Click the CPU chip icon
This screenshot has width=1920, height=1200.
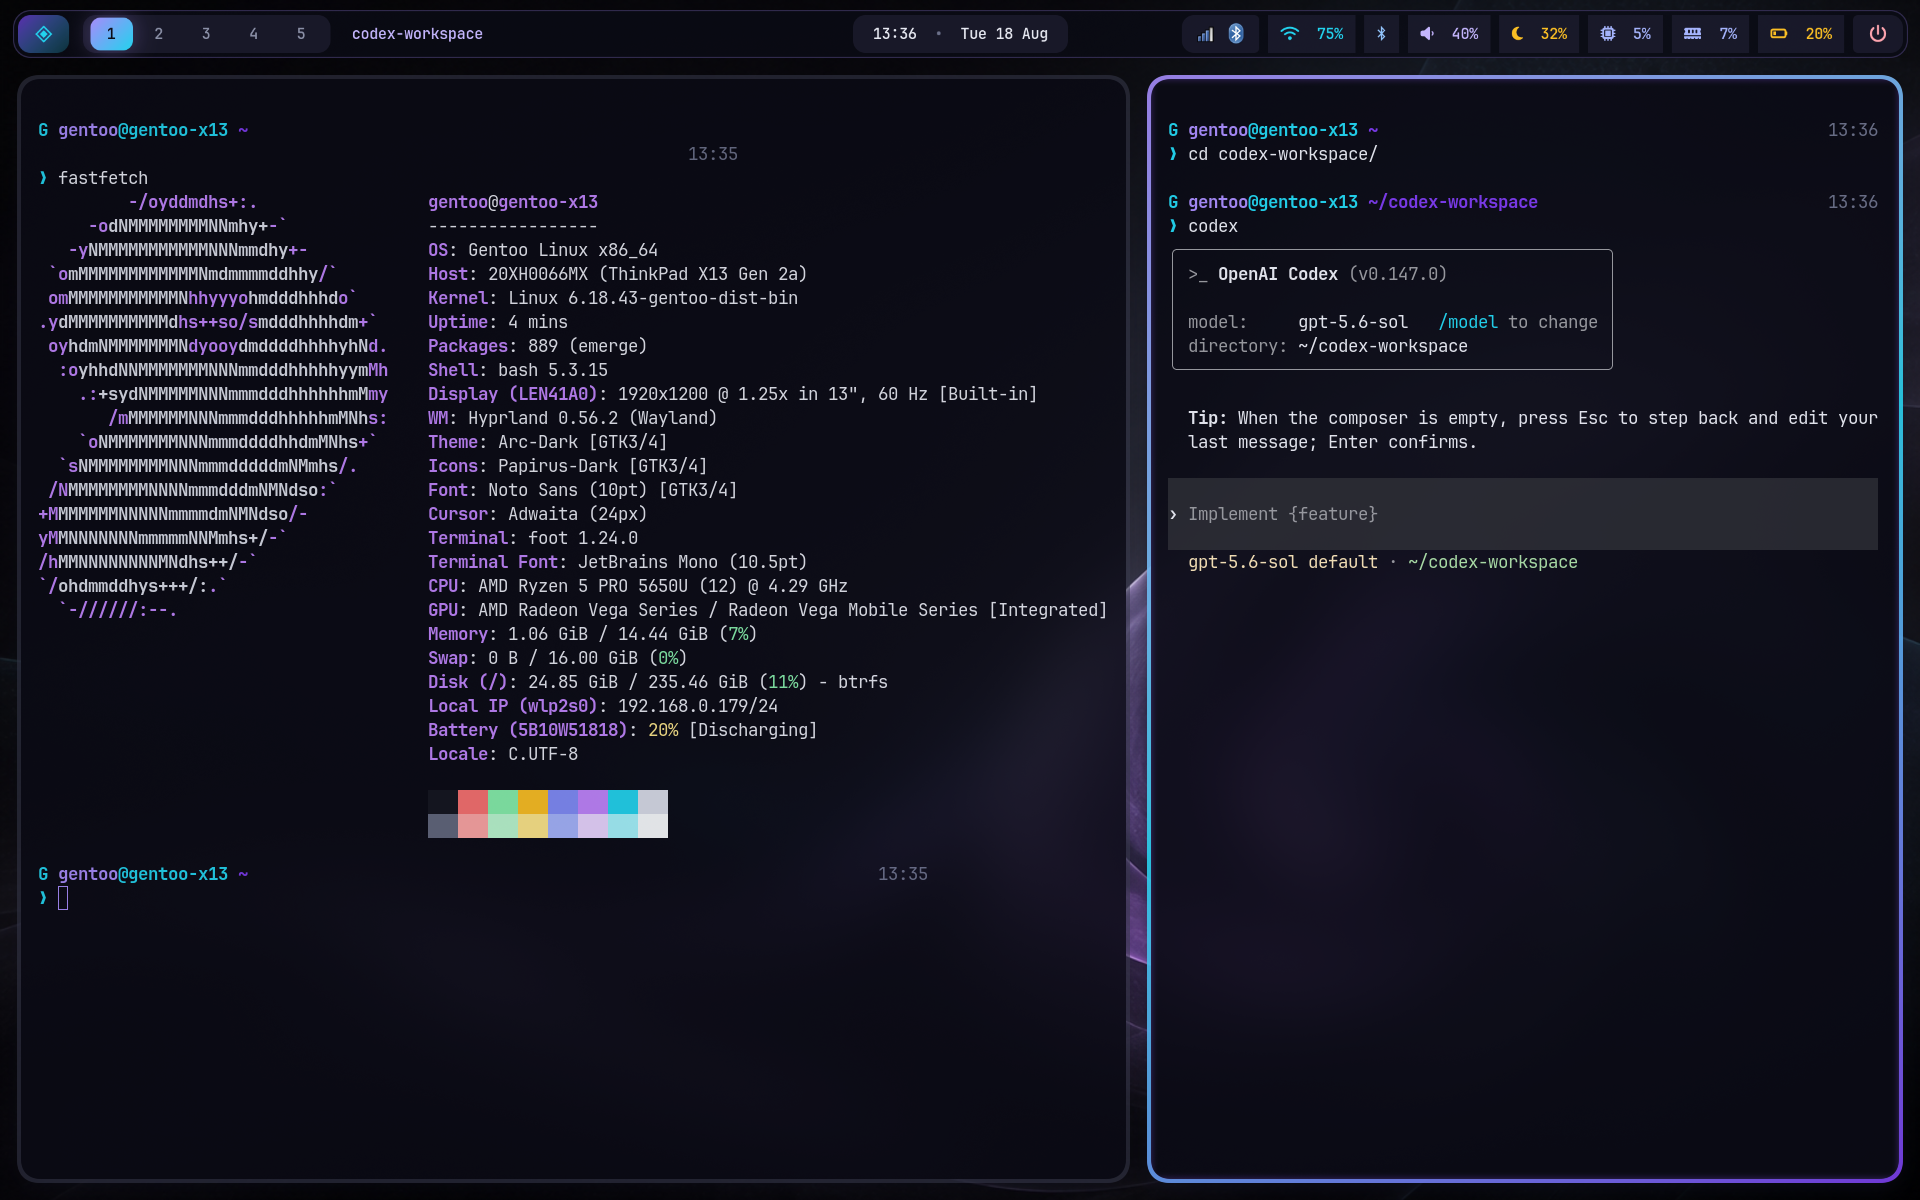[1607, 34]
